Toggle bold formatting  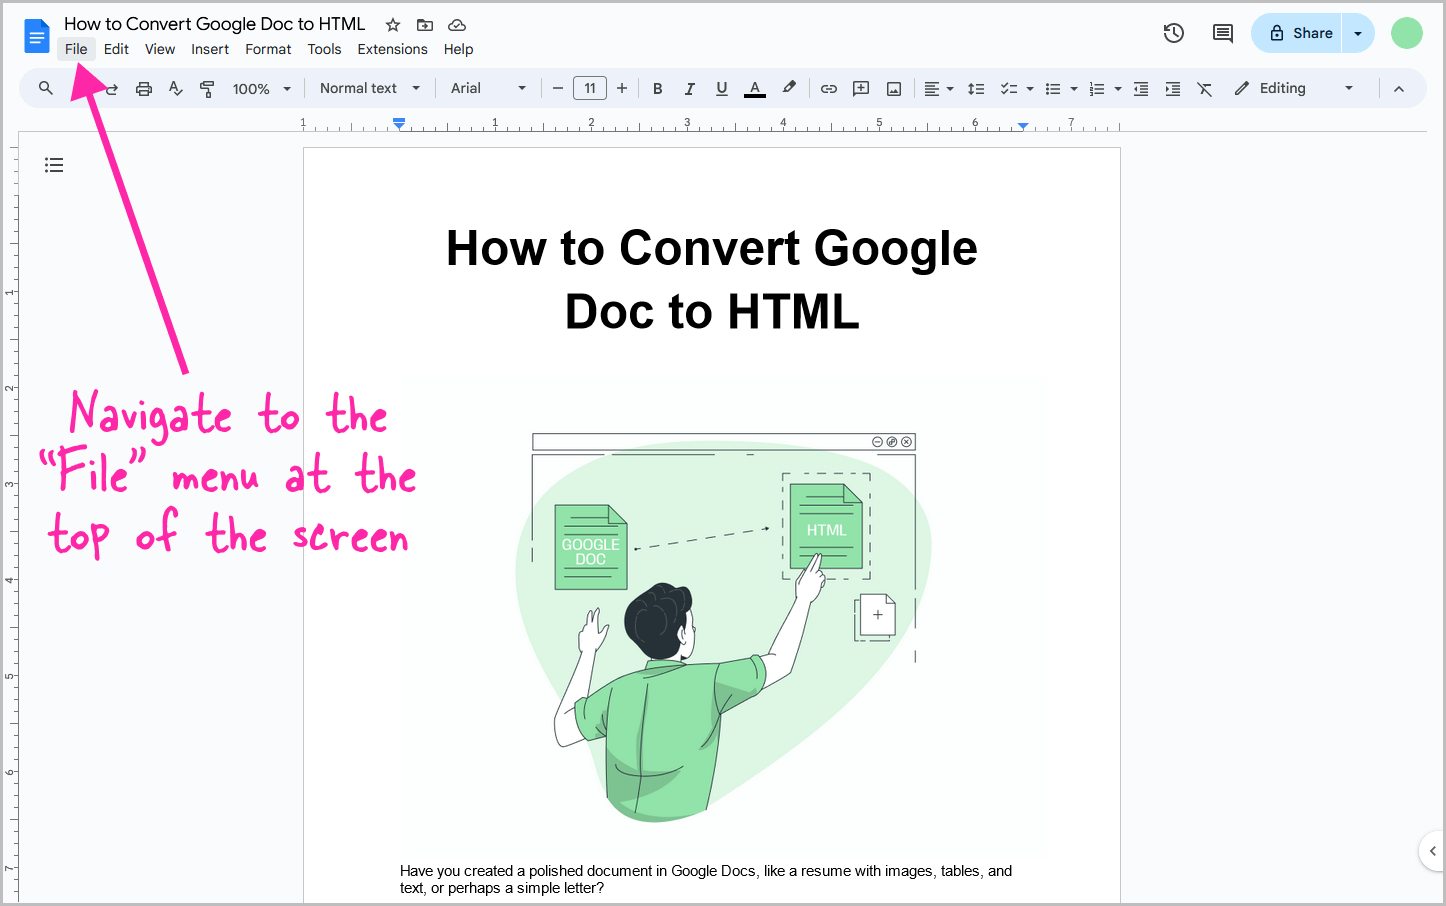pyautogui.click(x=657, y=89)
